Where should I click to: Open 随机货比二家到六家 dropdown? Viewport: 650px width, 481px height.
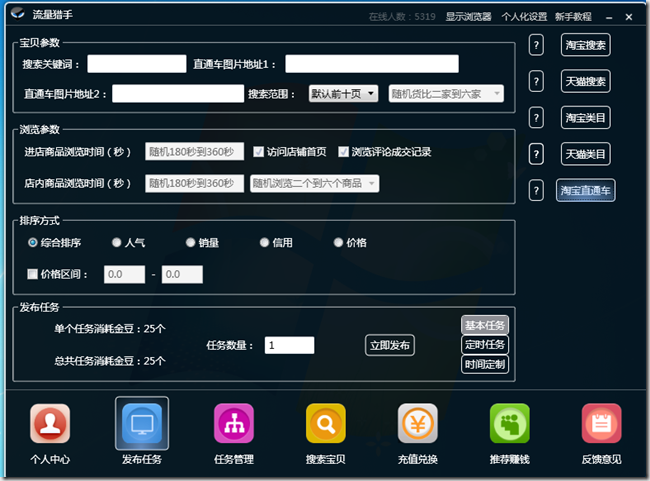[x=446, y=94]
